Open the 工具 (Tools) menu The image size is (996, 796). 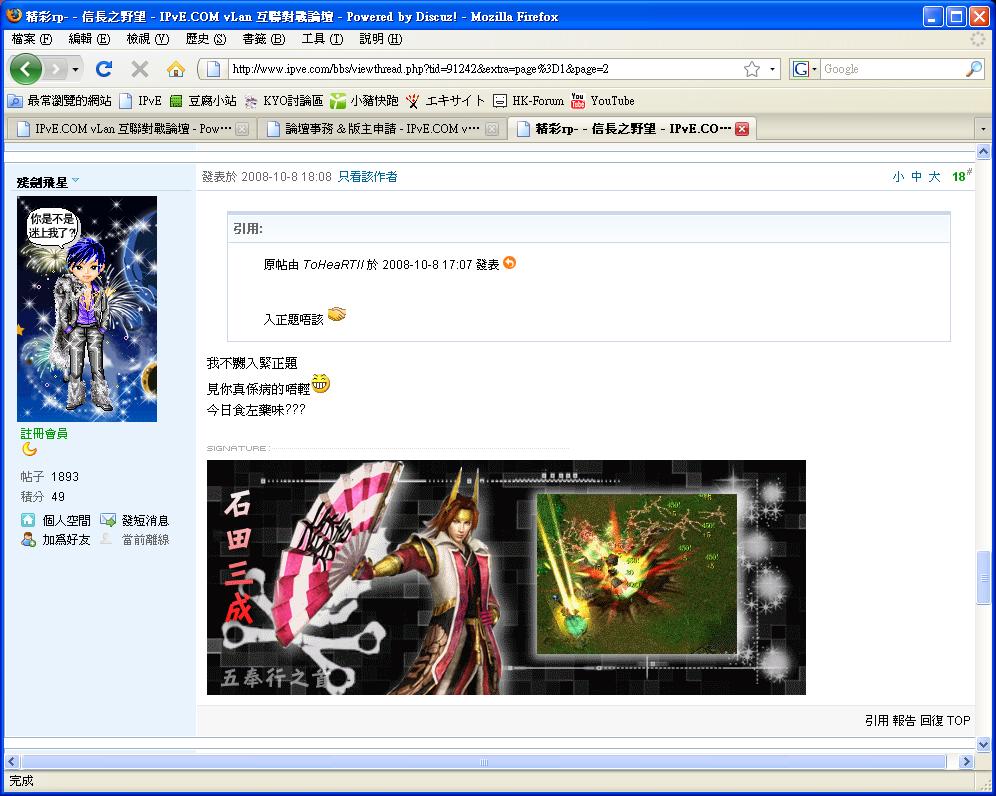click(x=322, y=39)
